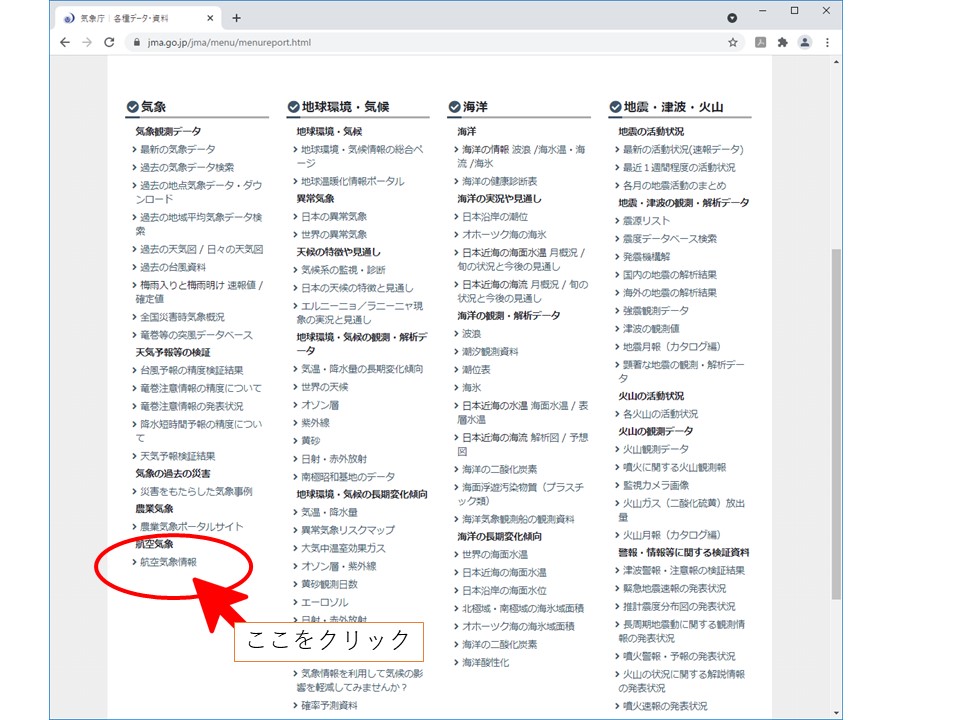View site security lock information
Image resolution: width=960 pixels, height=720 pixels.
137,42
